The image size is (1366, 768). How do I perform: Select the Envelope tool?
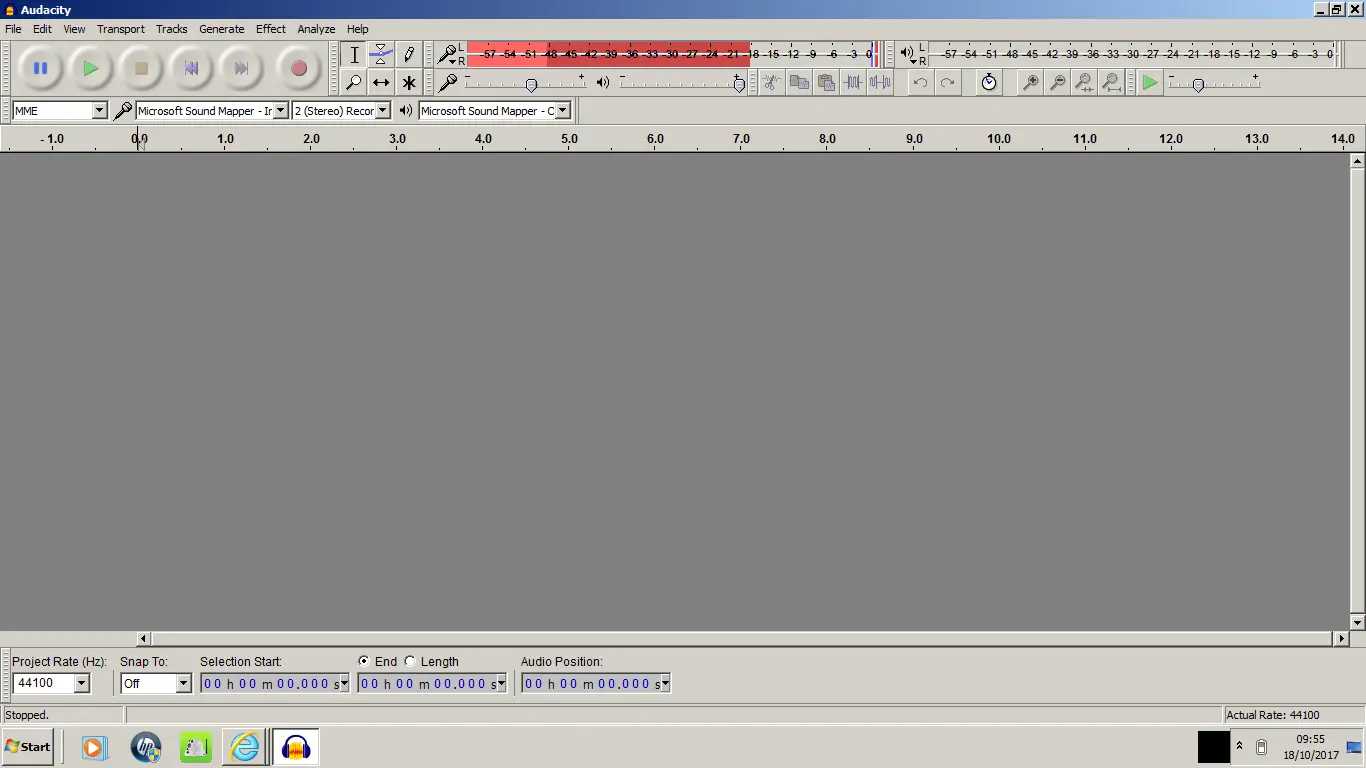tap(380, 54)
